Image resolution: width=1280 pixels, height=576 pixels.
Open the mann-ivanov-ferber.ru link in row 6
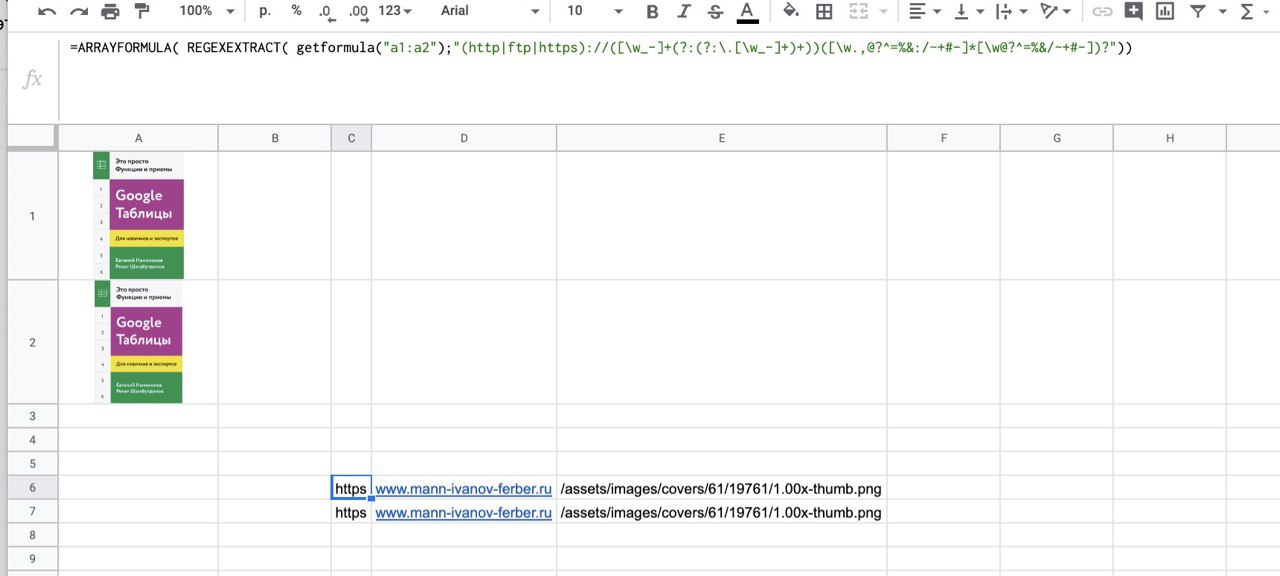pos(464,489)
